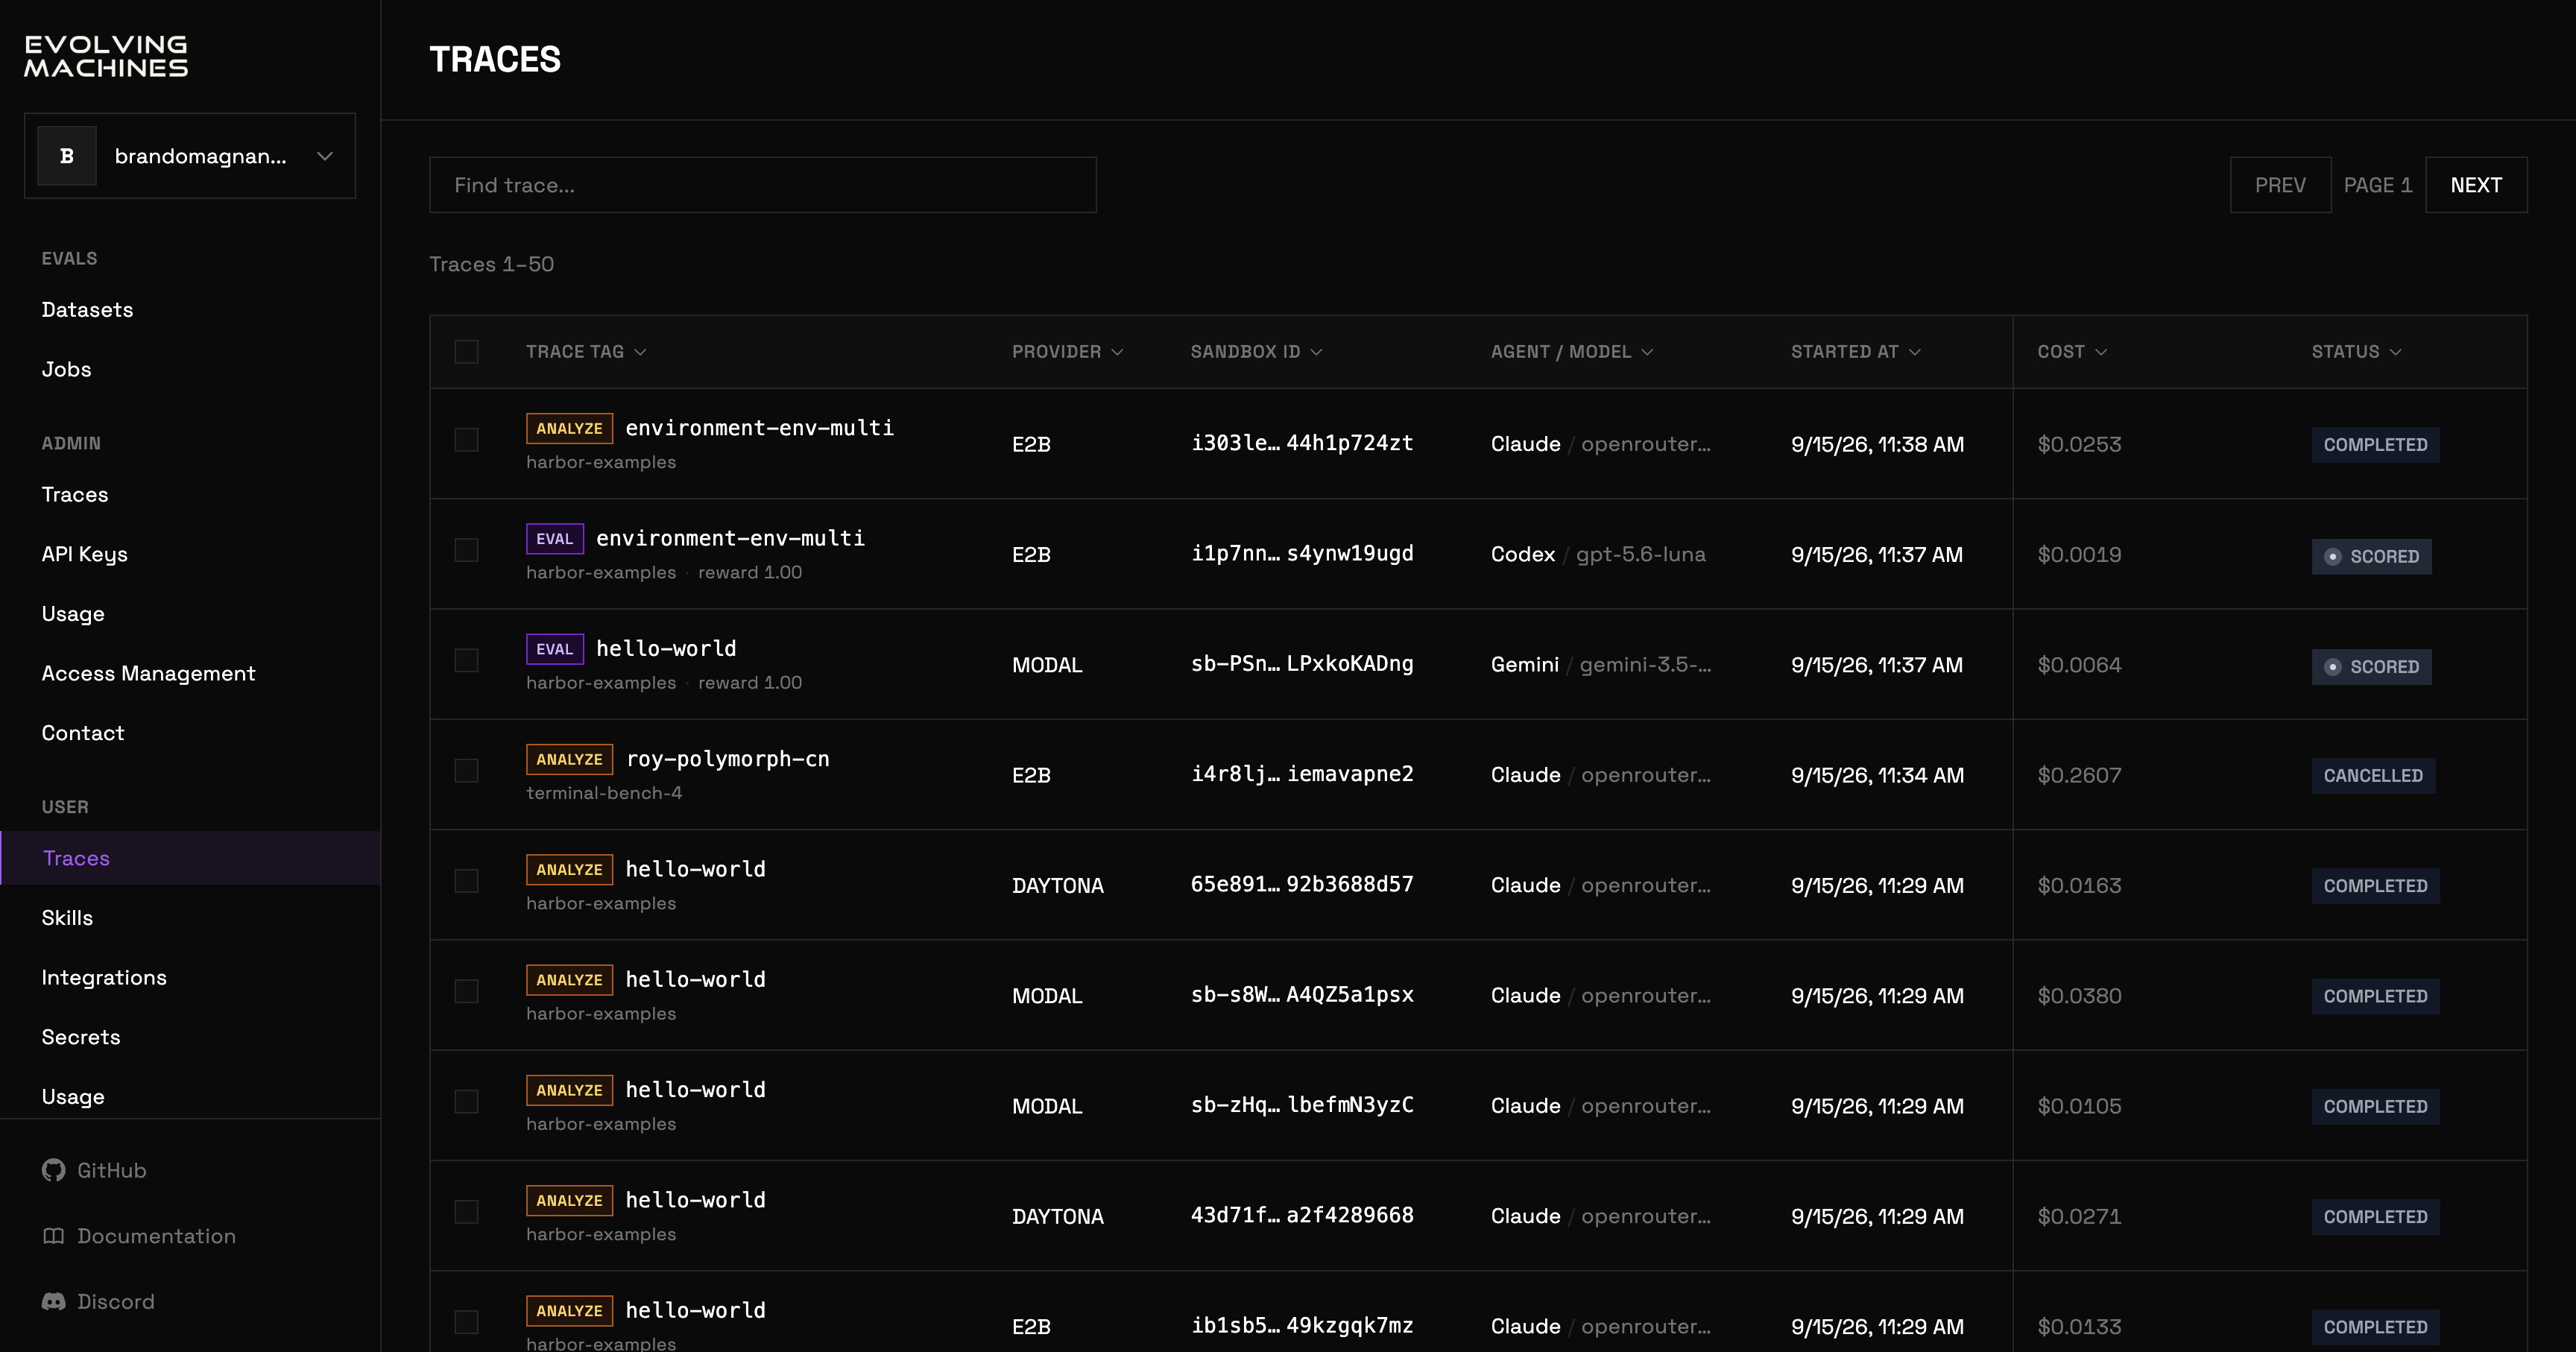2576x1352 pixels.
Task: Open EVAL environment-env-multi trace
Action: pos(731,539)
